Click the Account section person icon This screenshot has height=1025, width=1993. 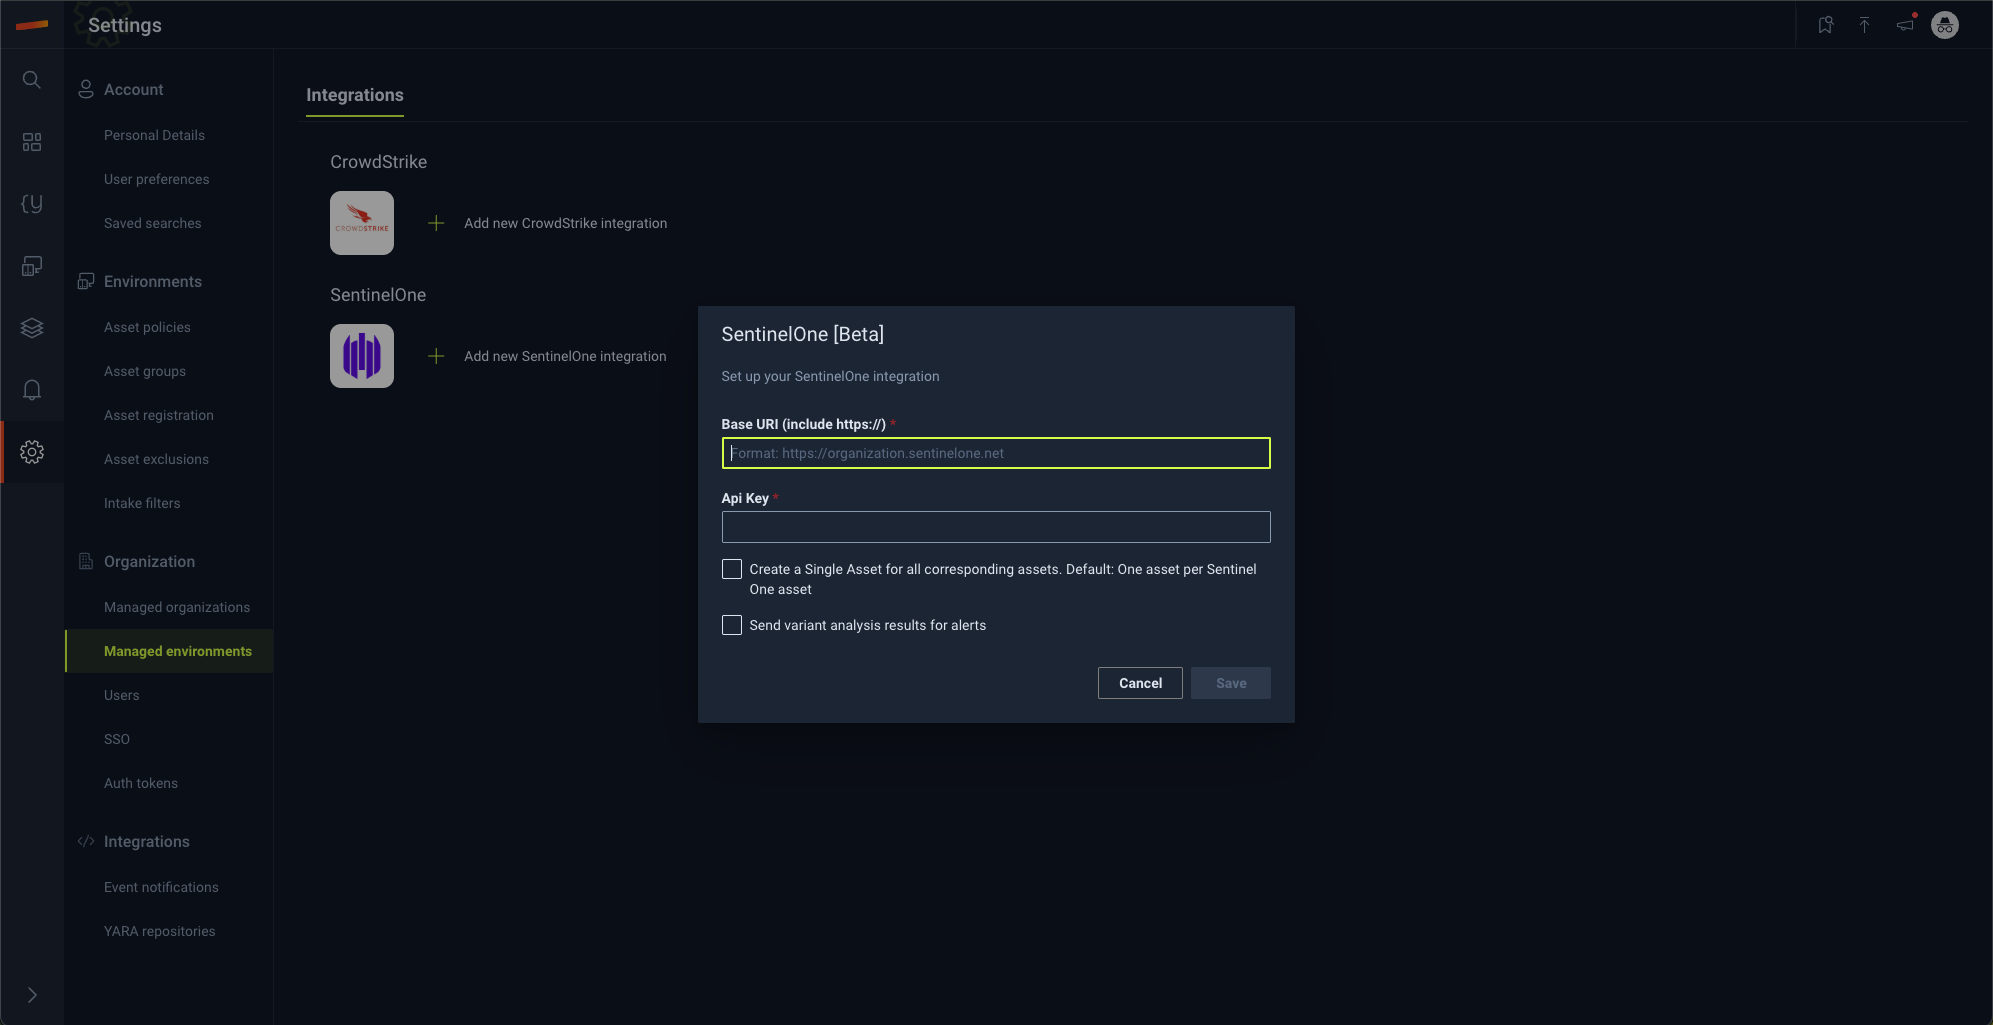pyautogui.click(x=86, y=89)
